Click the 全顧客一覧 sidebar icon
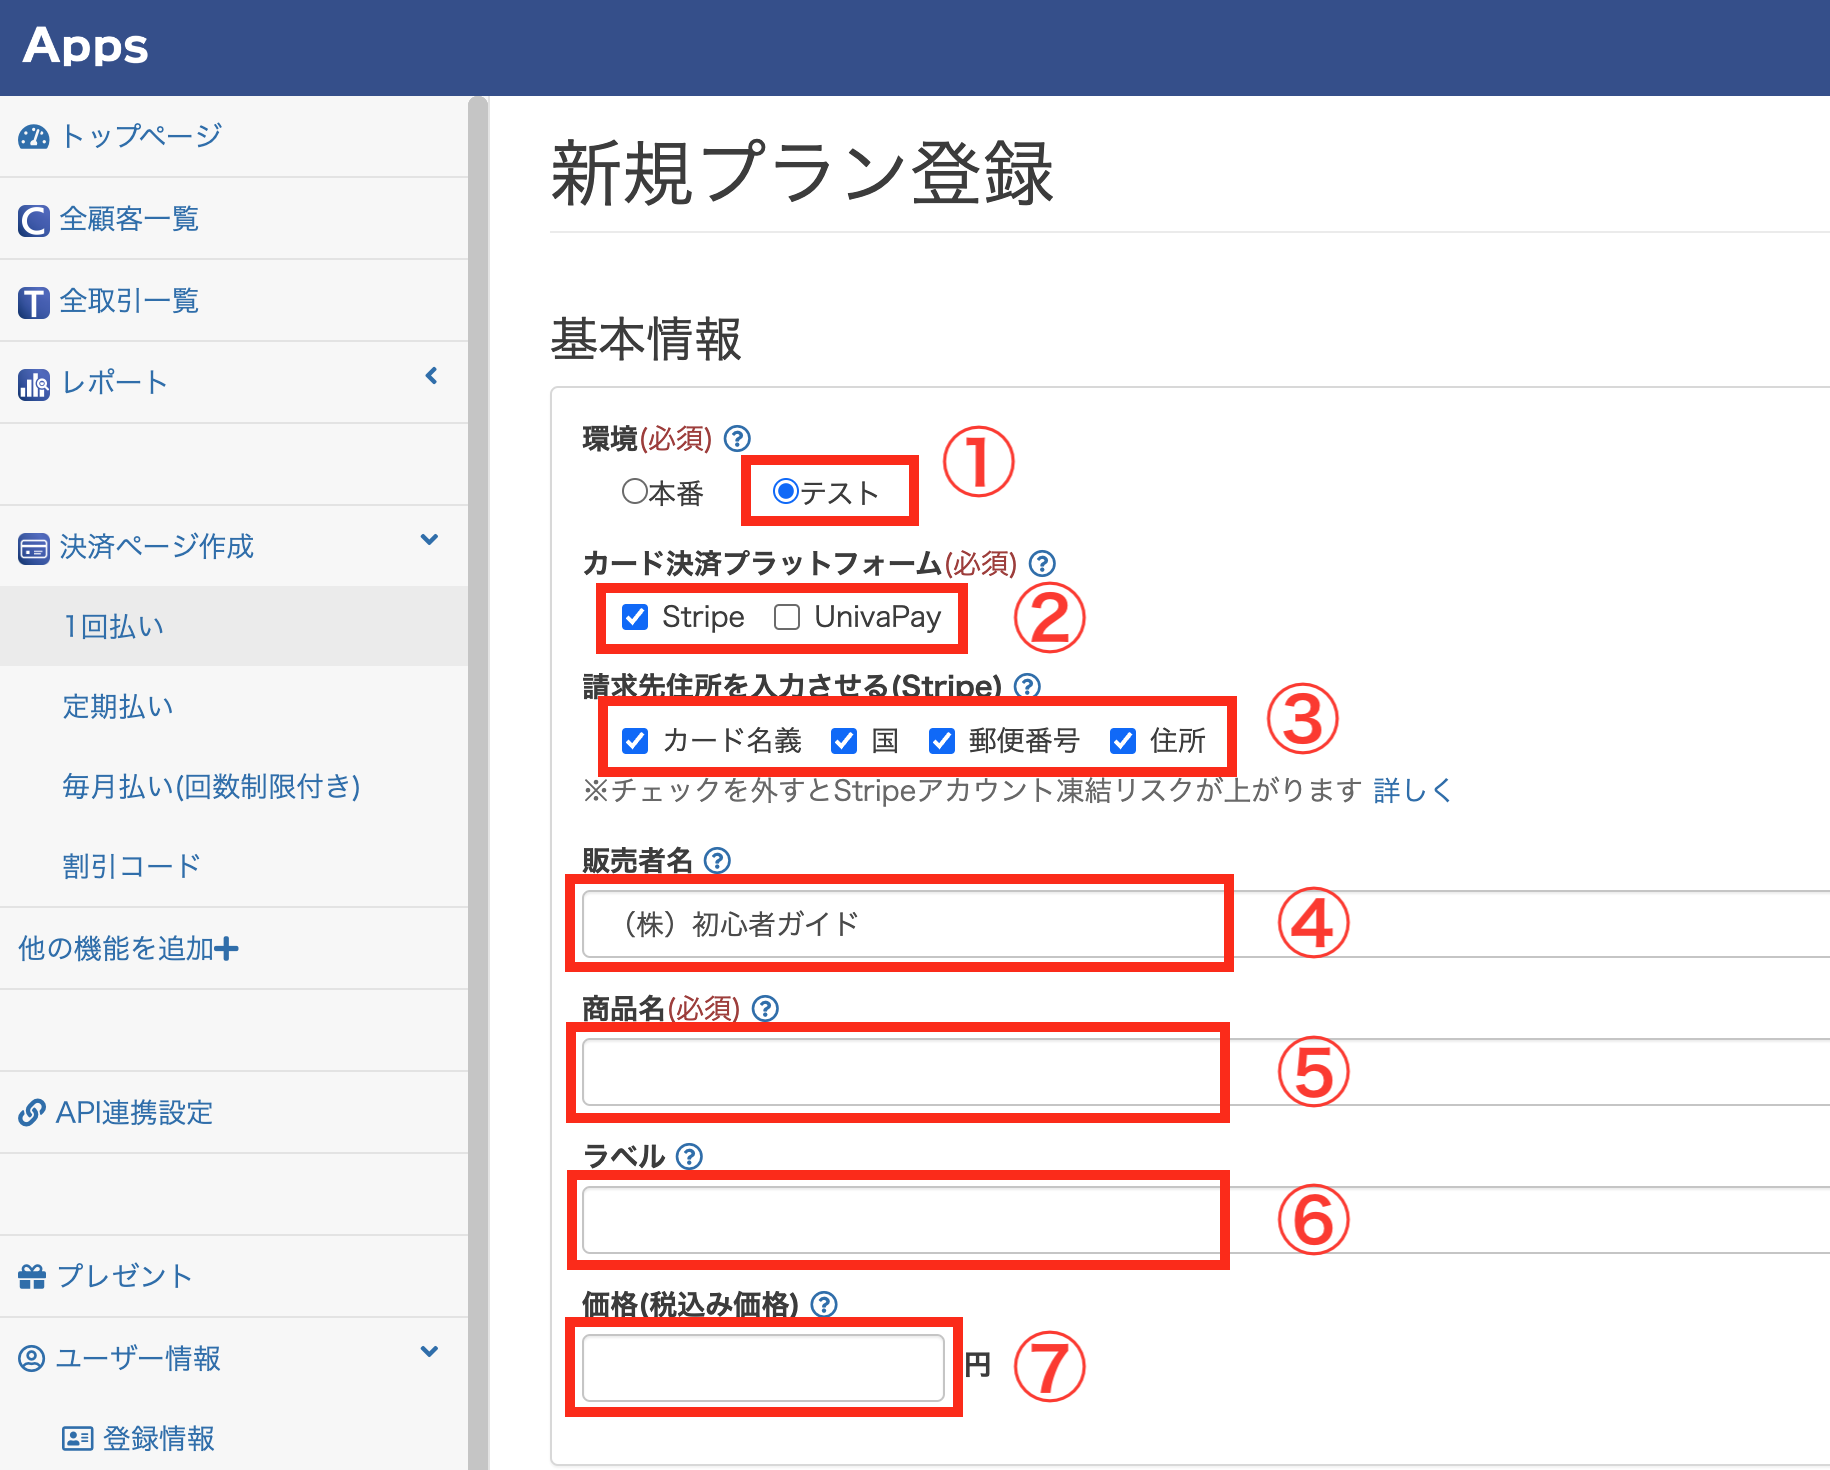Viewport: 1830px width, 1470px height. [x=33, y=220]
